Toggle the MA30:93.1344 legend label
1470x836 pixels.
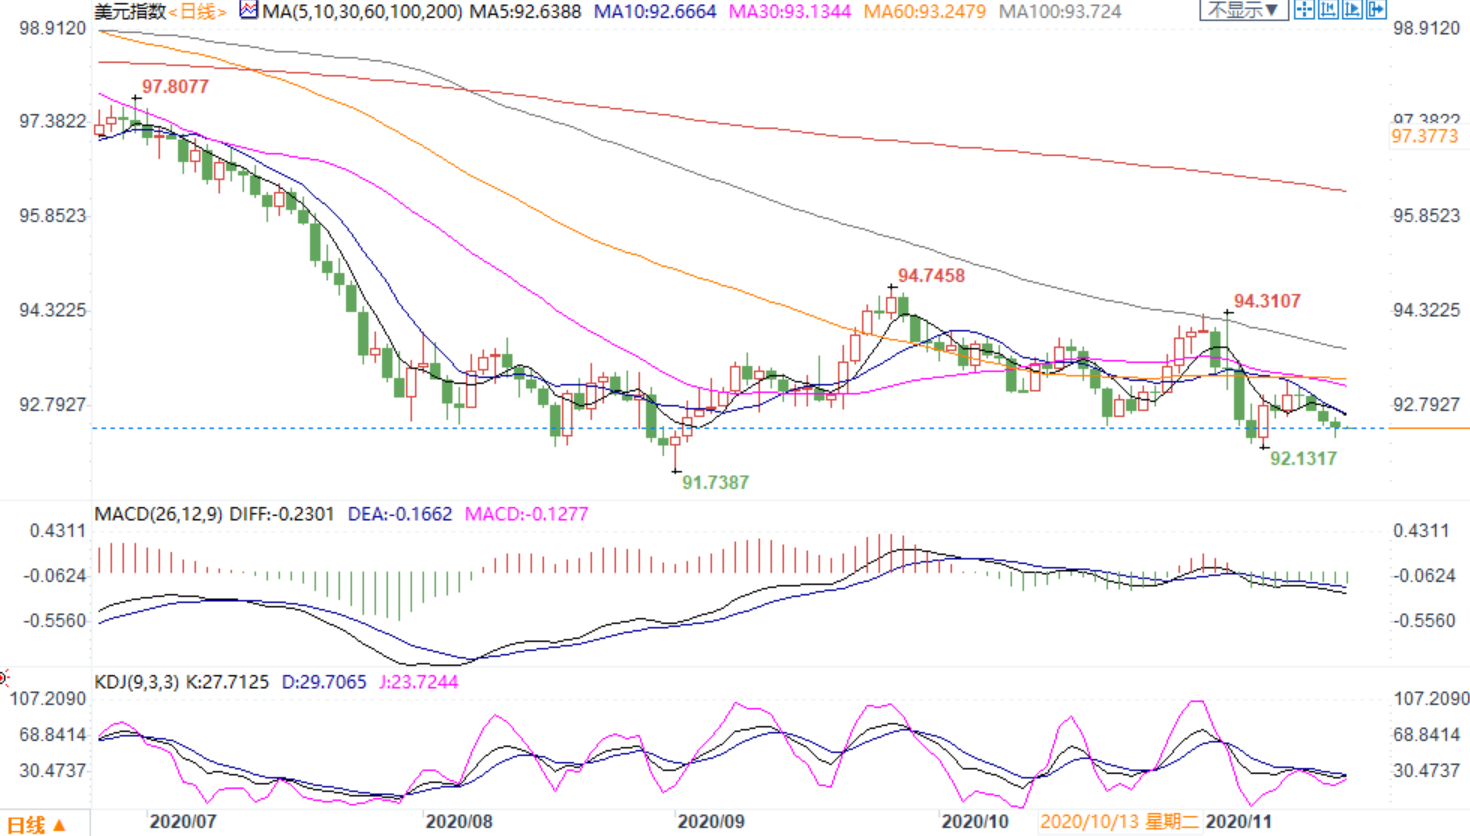click(x=790, y=11)
